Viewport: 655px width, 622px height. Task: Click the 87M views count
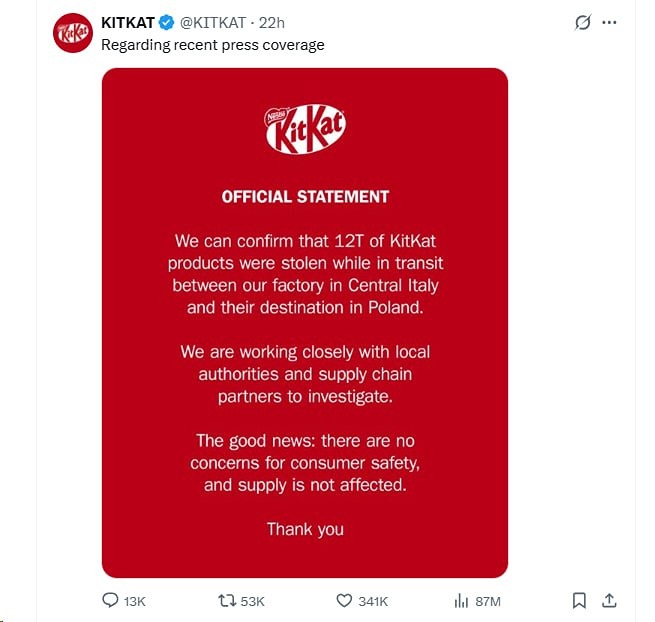[488, 601]
